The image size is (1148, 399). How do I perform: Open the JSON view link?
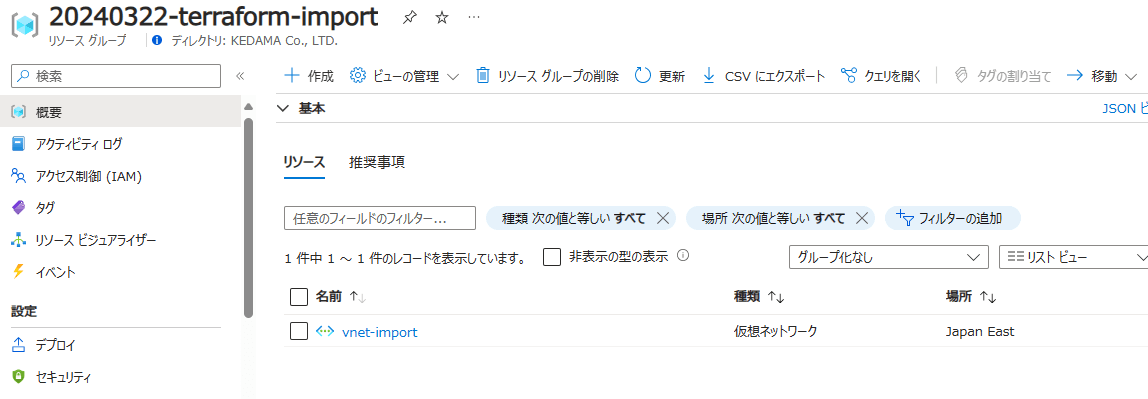[1125, 108]
